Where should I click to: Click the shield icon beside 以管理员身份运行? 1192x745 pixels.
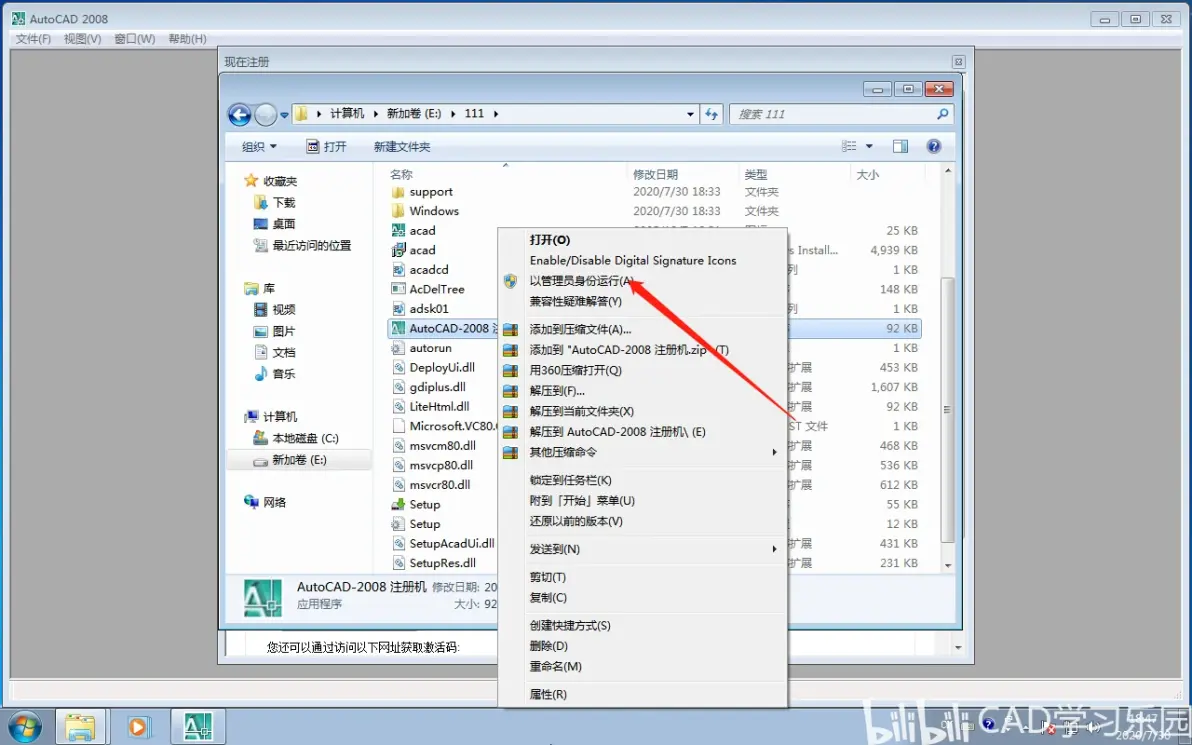pyautogui.click(x=510, y=281)
